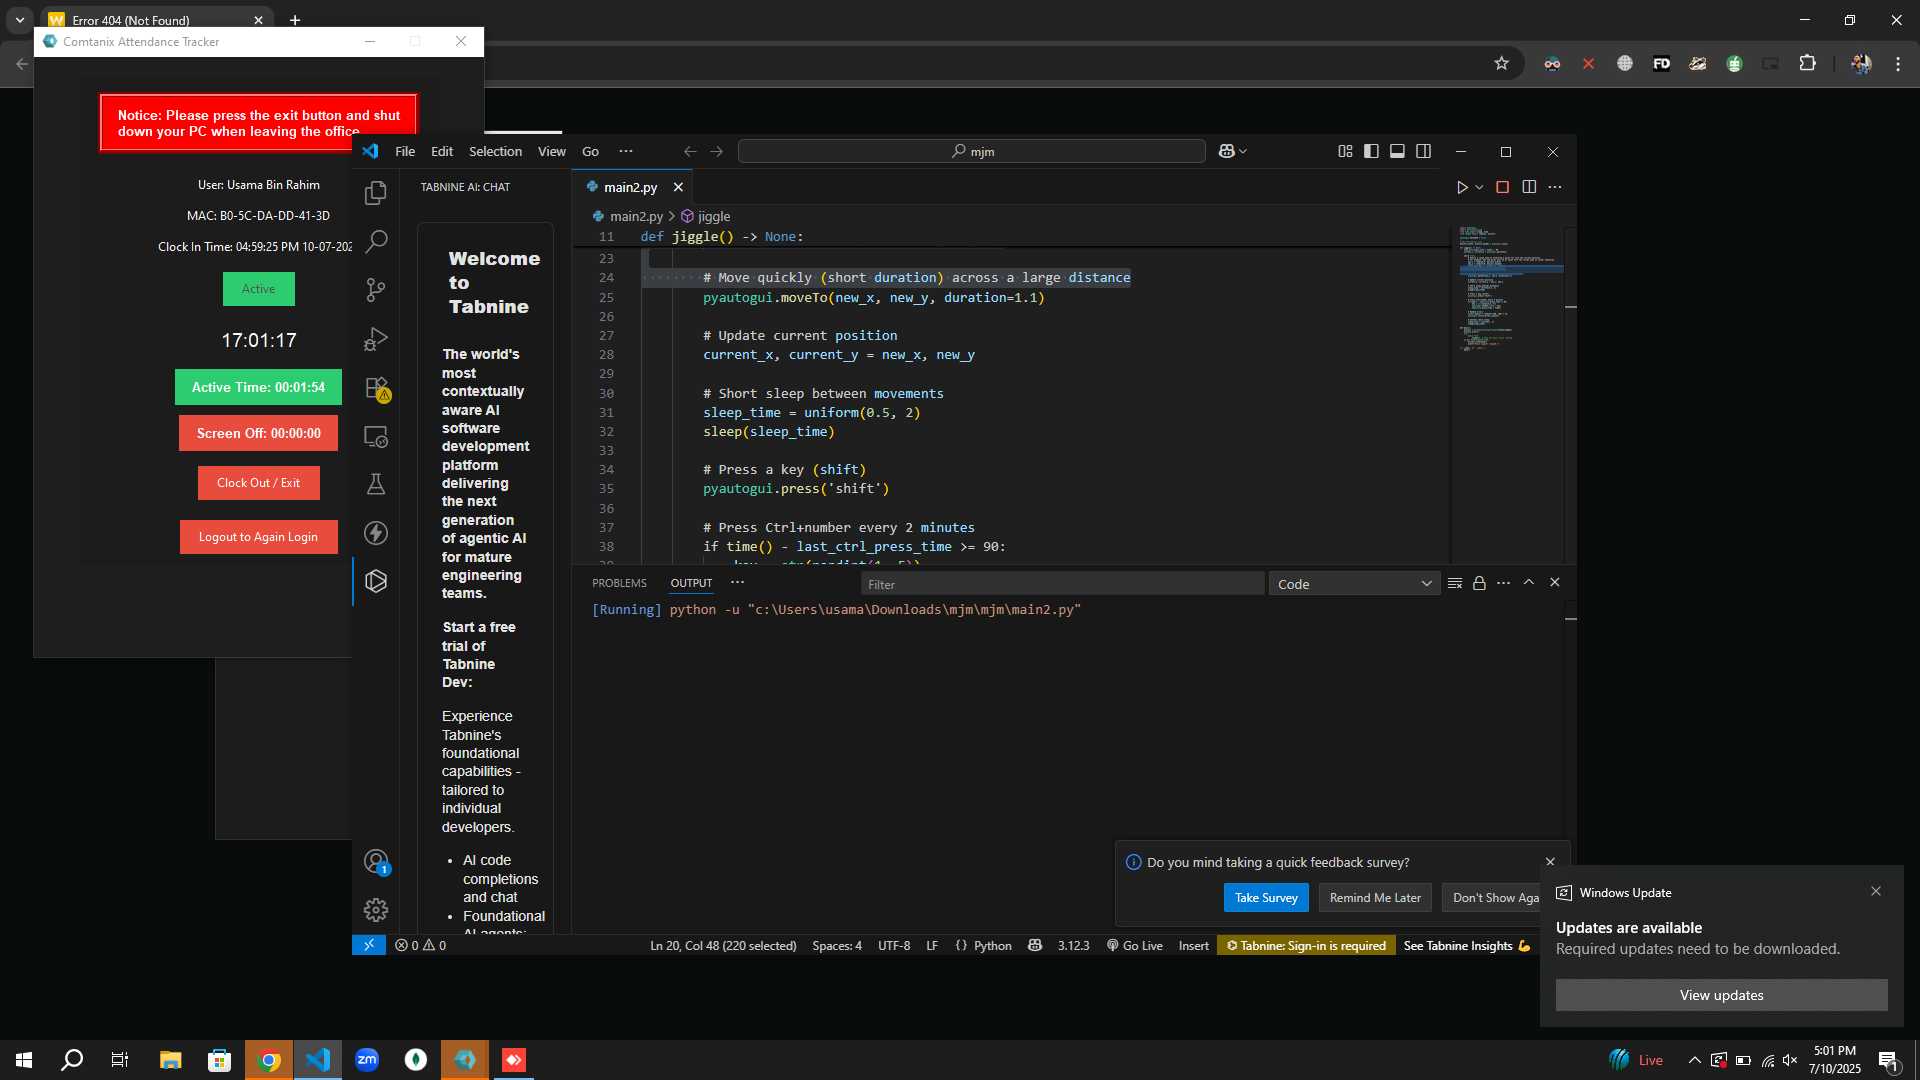Open remote window button in status bar

pyautogui.click(x=369, y=945)
